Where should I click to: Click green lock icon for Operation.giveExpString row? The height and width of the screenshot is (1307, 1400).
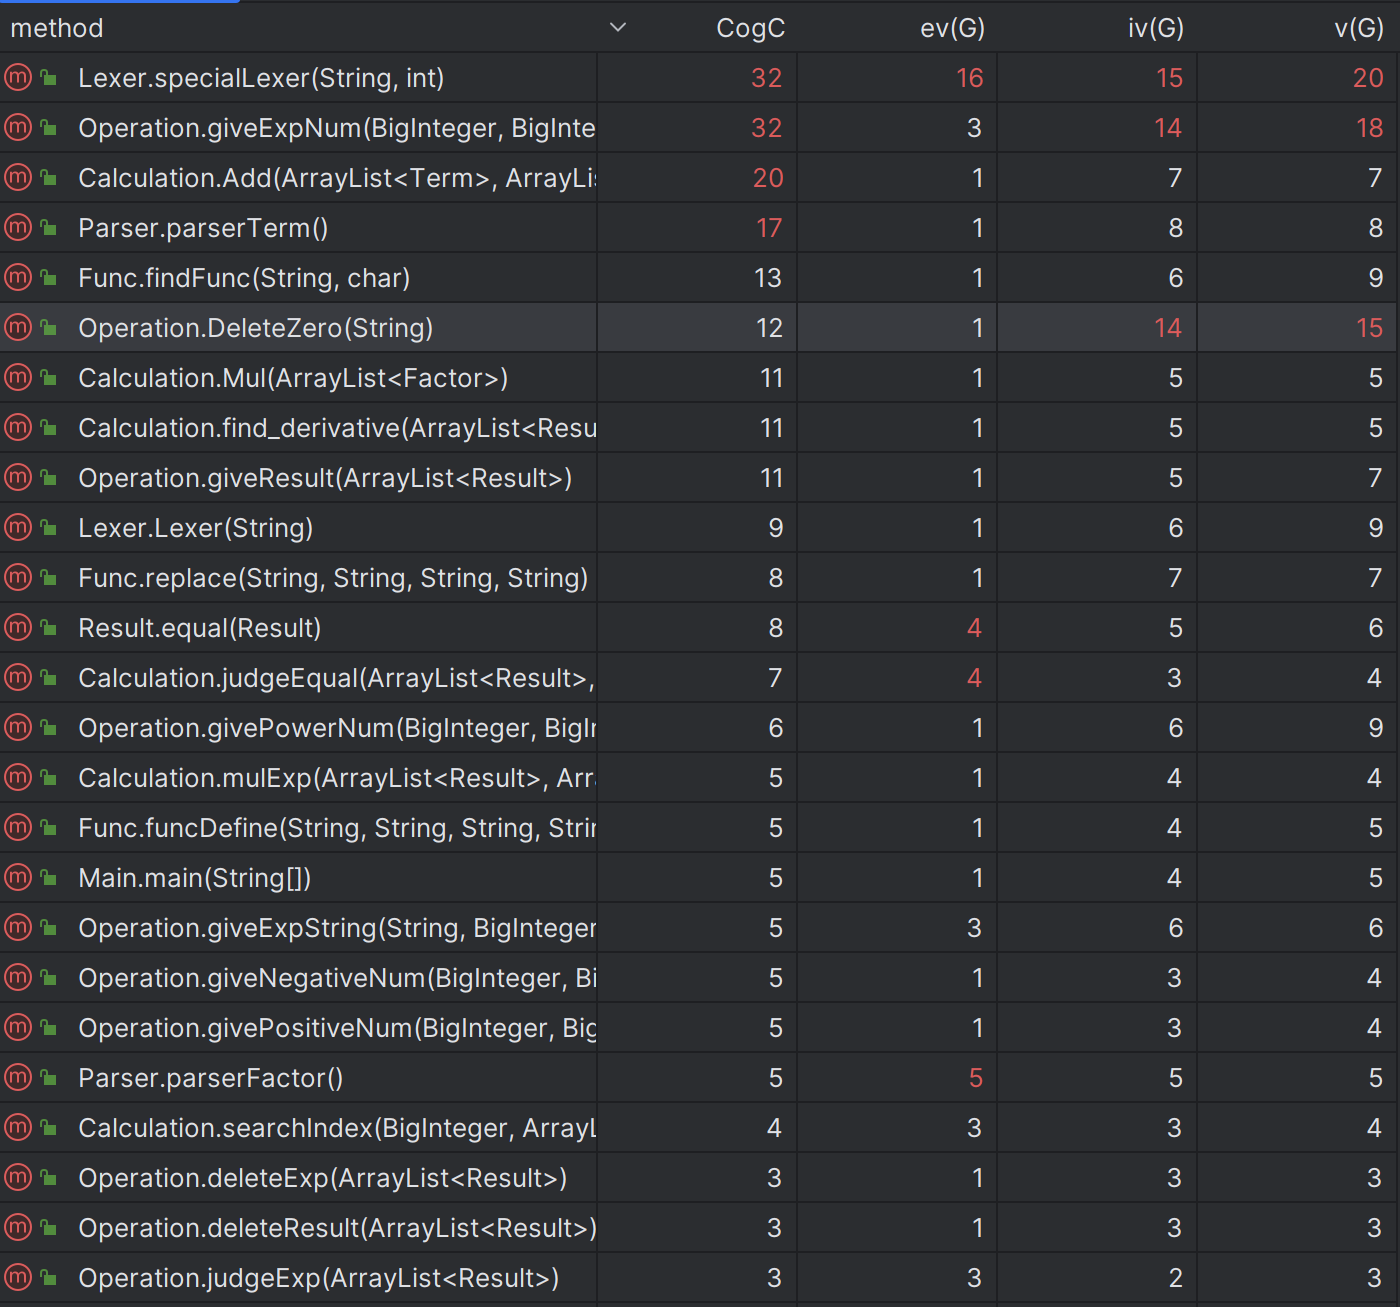click(x=48, y=927)
